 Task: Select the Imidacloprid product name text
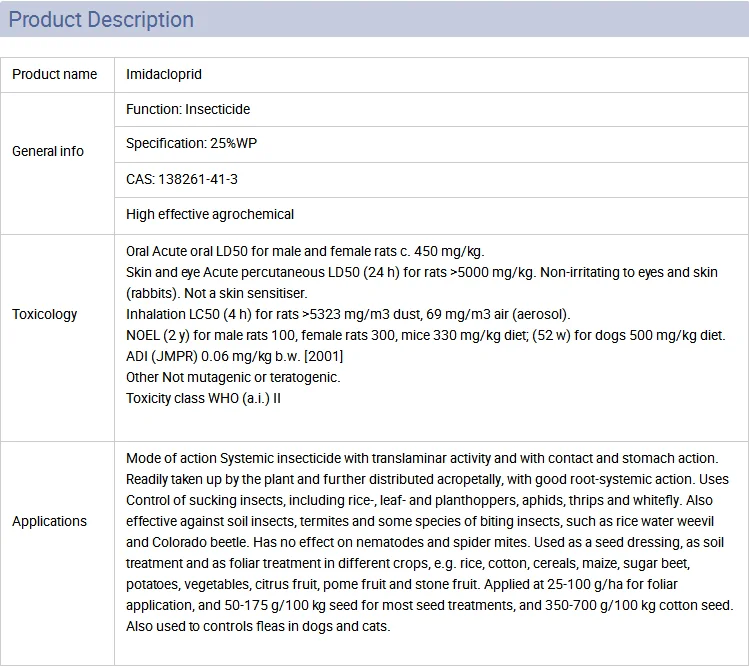[164, 74]
